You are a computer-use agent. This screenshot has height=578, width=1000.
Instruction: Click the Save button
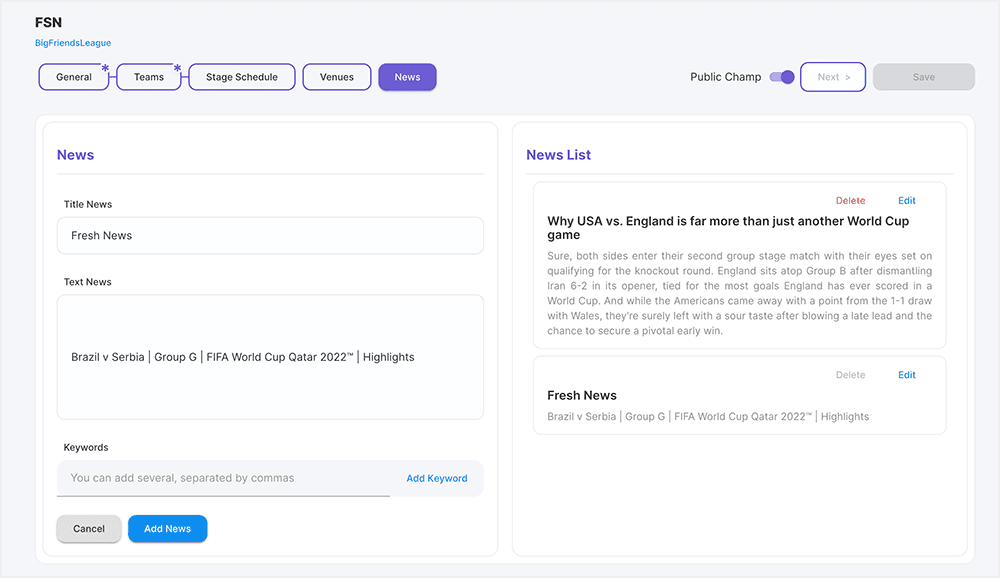[x=923, y=77]
